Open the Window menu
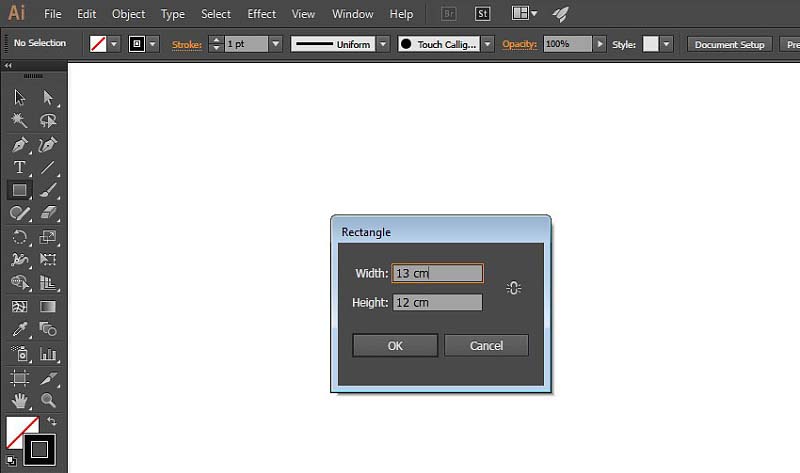800x473 pixels. (353, 14)
